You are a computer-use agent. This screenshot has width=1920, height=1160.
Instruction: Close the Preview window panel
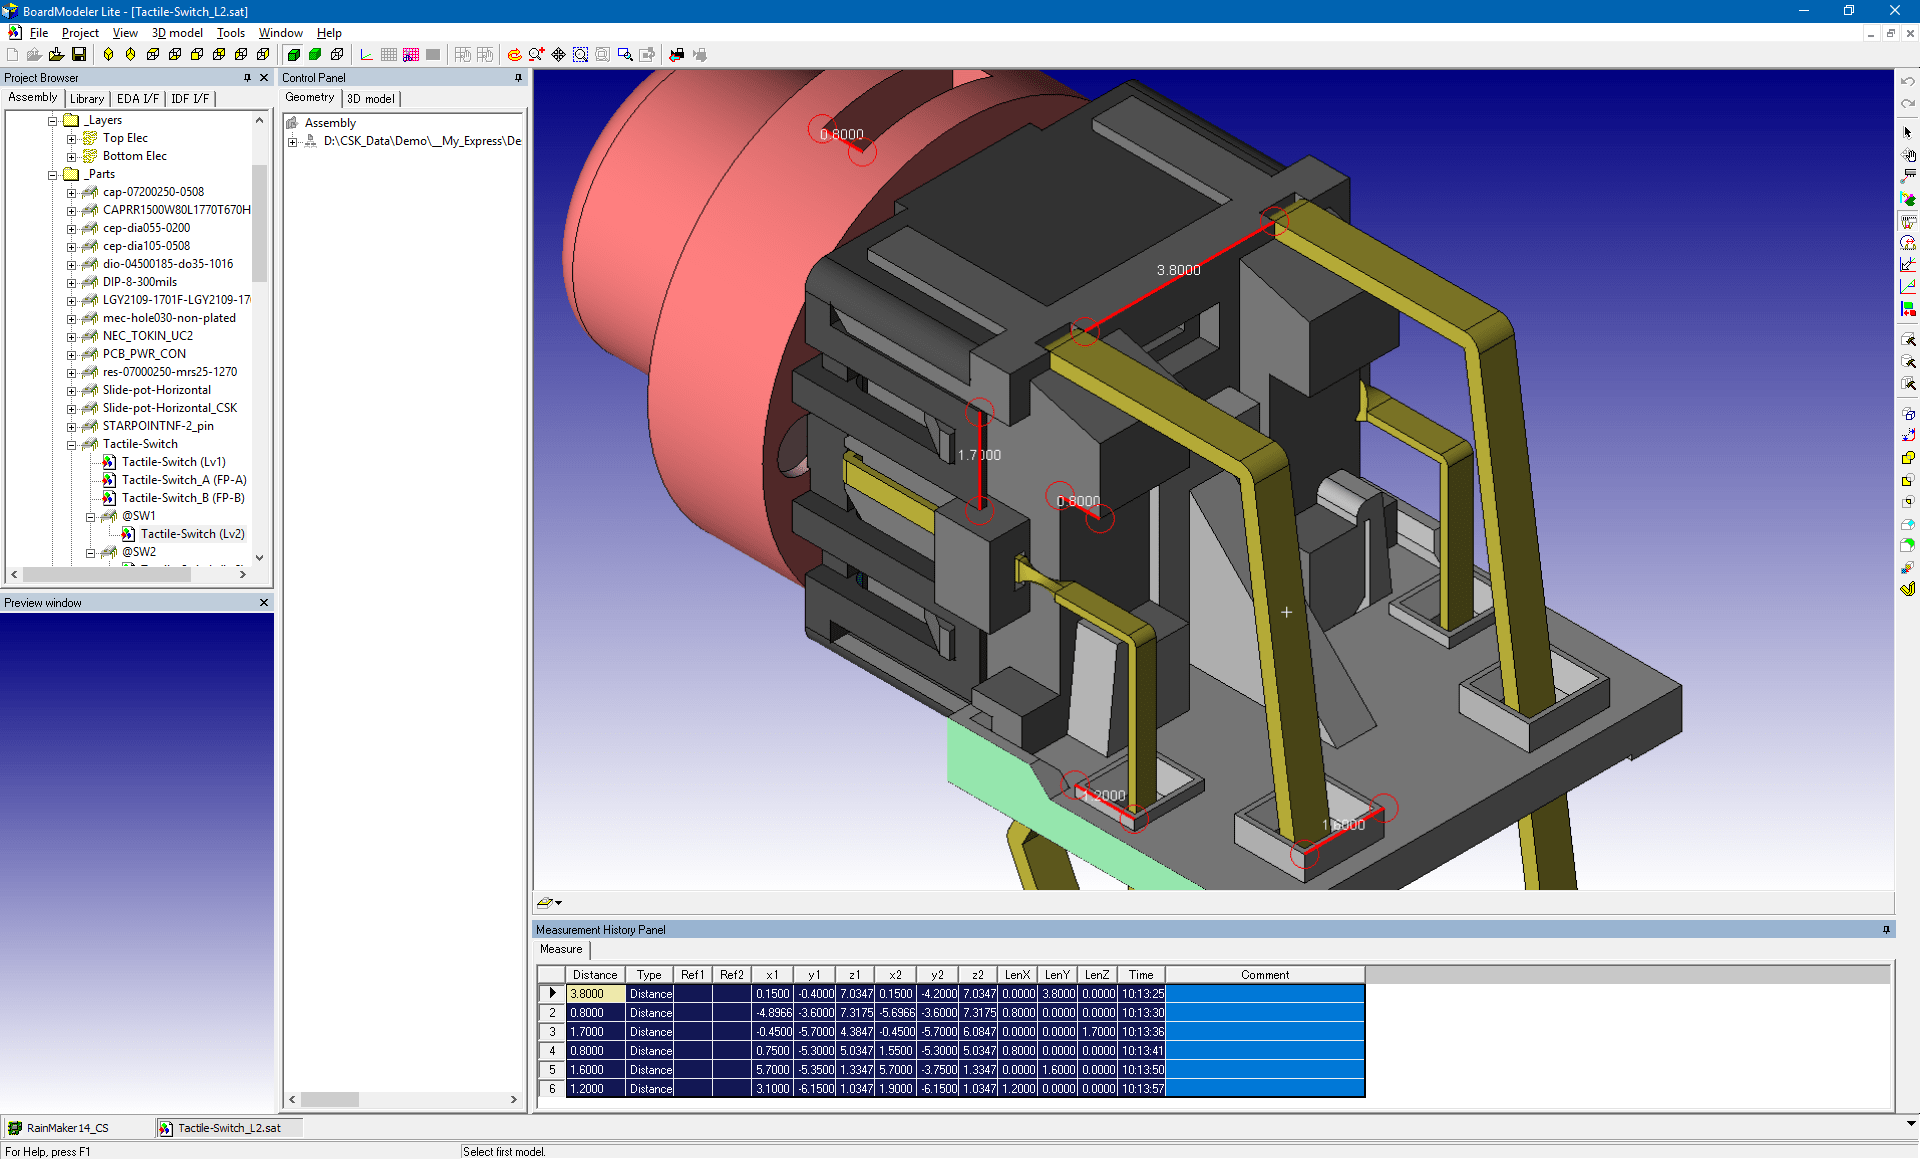pyautogui.click(x=264, y=603)
